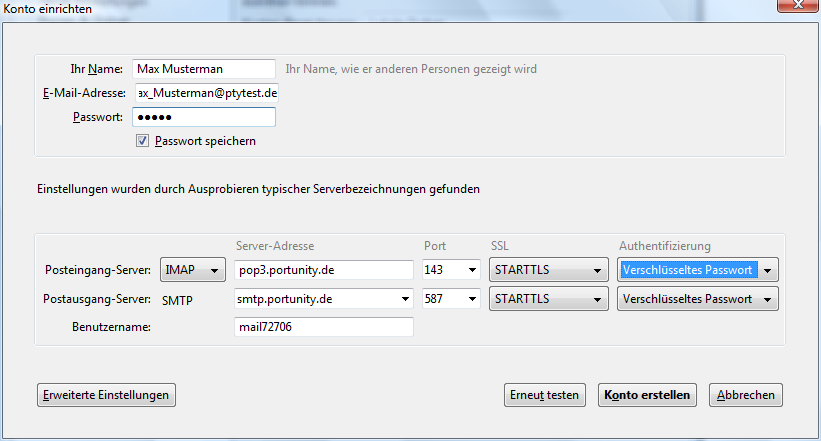The image size is (821, 441).
Task: Expand the outgoing port 587 dropdown
Action: pos(452,299)
